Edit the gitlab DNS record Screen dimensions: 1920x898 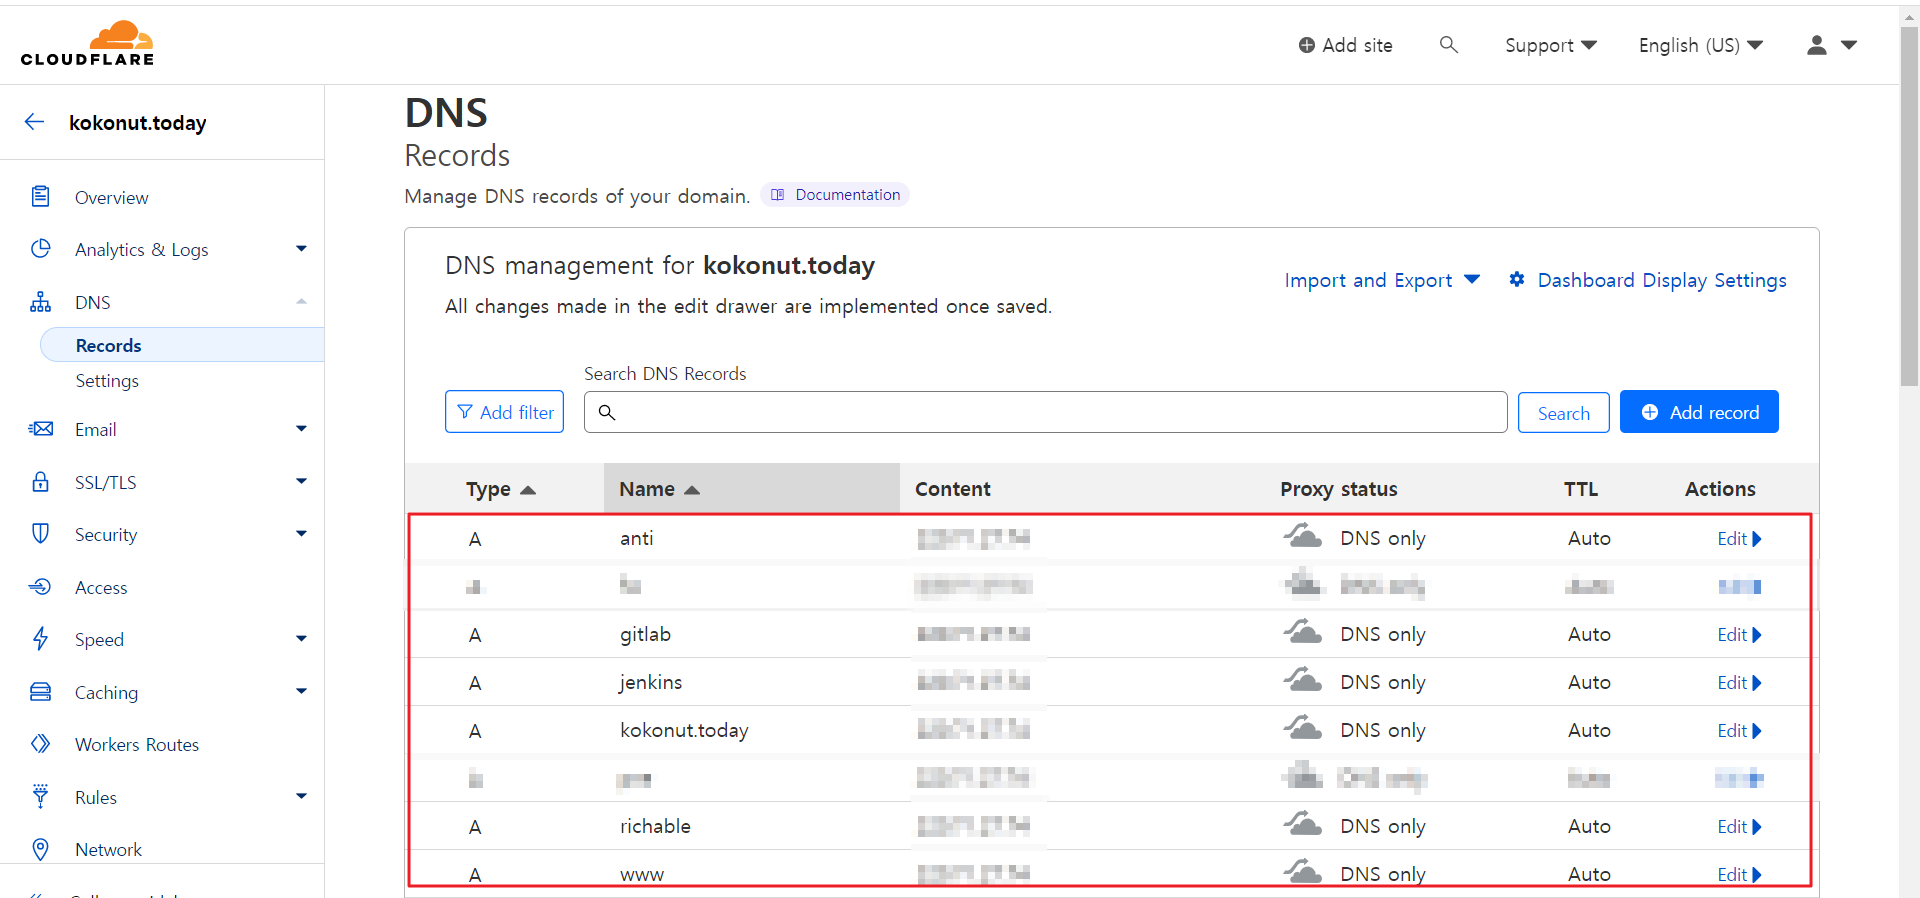pyautogui.click(x=1739, y=634)
